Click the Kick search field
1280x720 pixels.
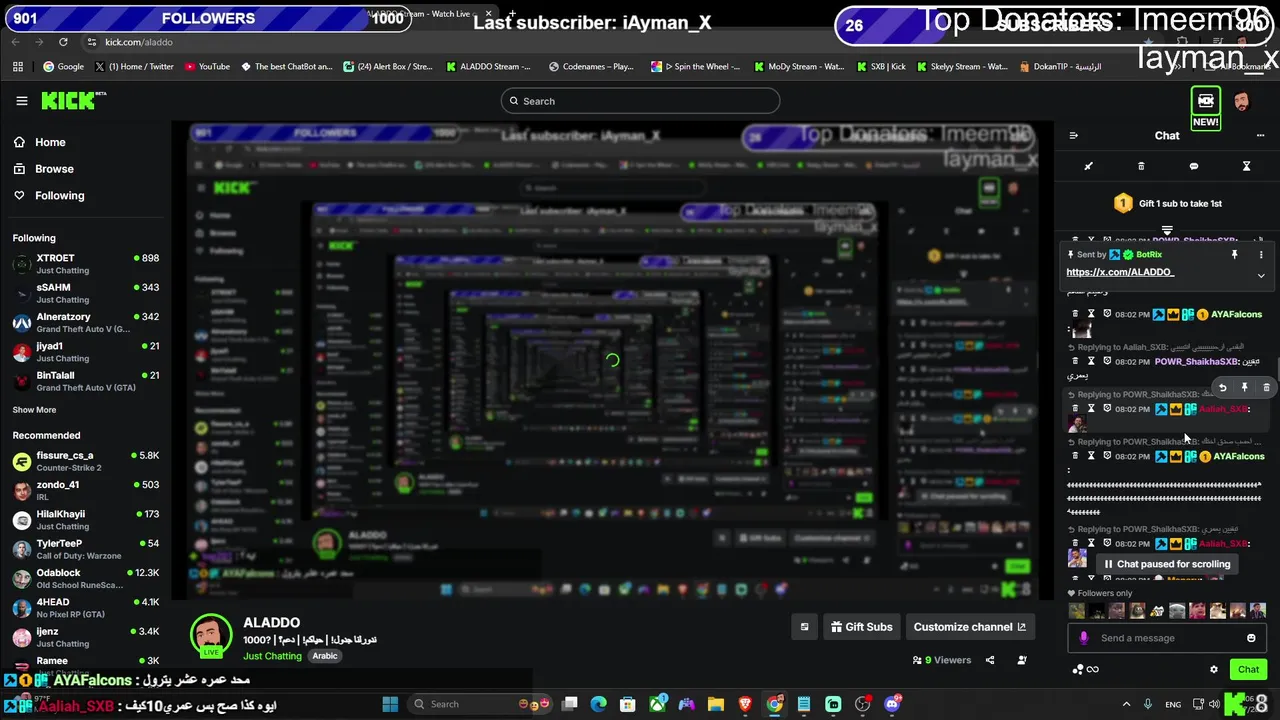point(640,101)
